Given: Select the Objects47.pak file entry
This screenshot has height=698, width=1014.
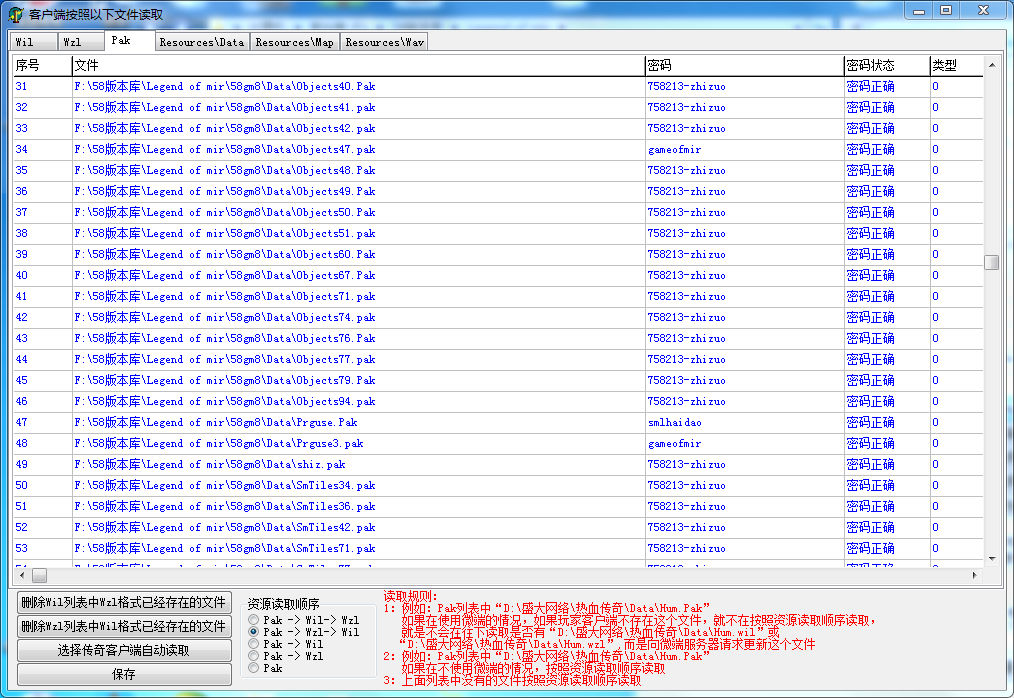Looking at the screenshot, I should click(x=498, y=149).
